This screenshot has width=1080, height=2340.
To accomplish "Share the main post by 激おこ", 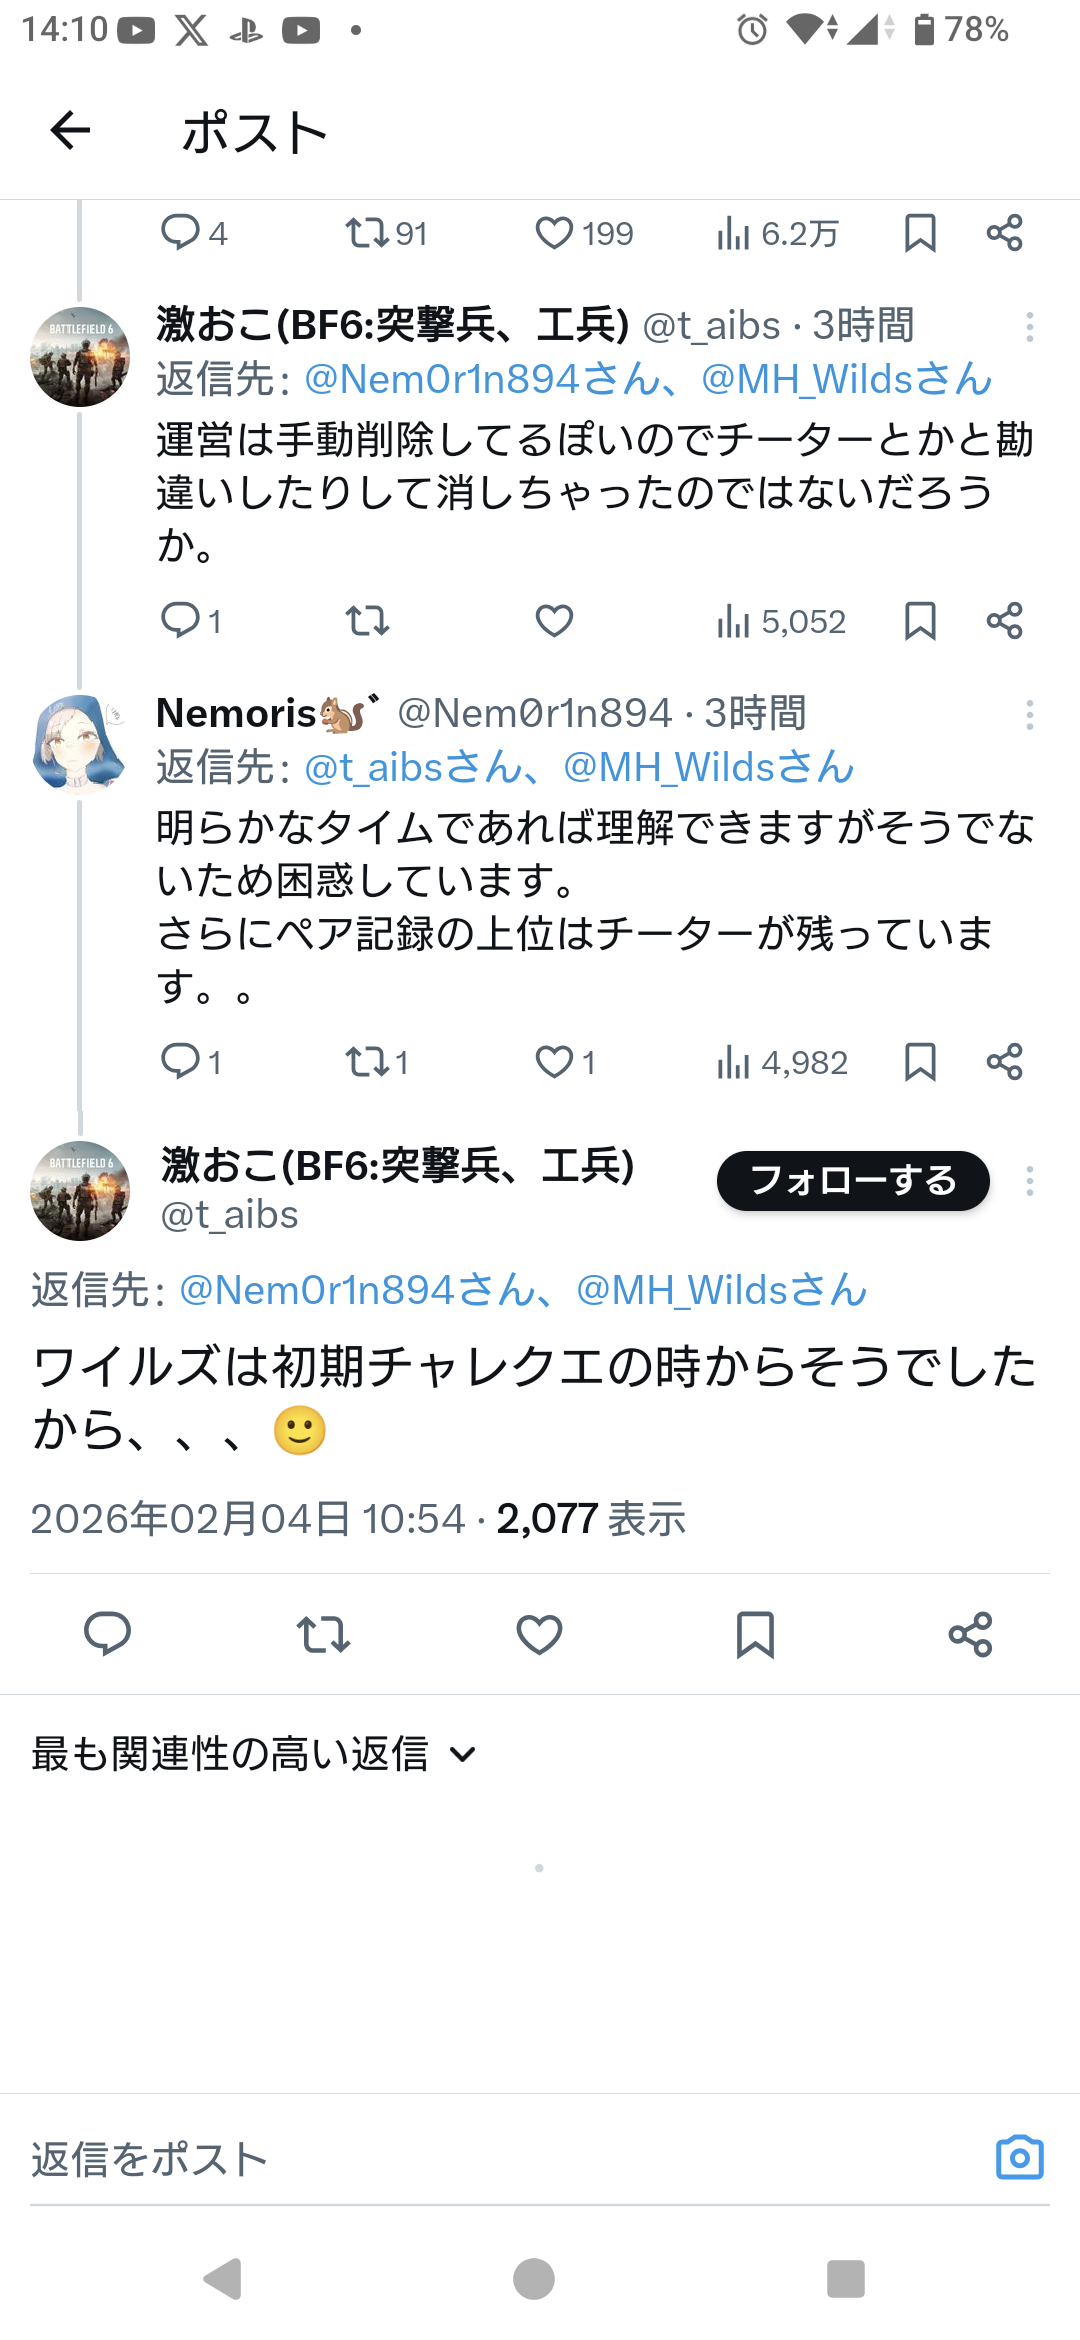I will (970, 1635).
